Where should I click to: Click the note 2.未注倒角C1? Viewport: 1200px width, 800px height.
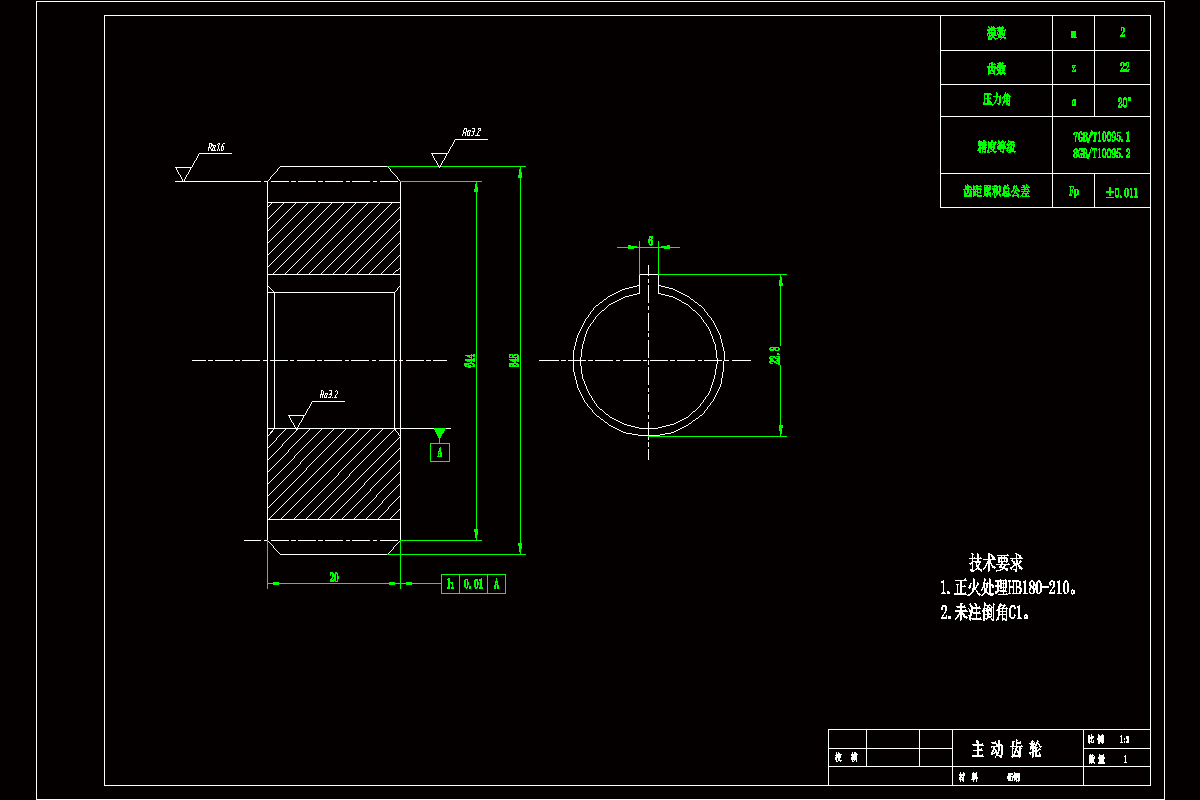click(985, 613)
